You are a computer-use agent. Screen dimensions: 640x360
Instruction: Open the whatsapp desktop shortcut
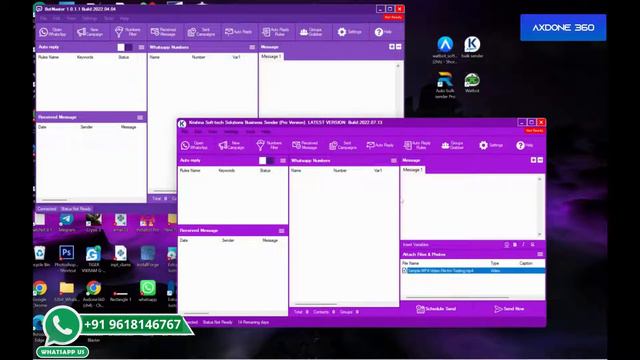148,291
